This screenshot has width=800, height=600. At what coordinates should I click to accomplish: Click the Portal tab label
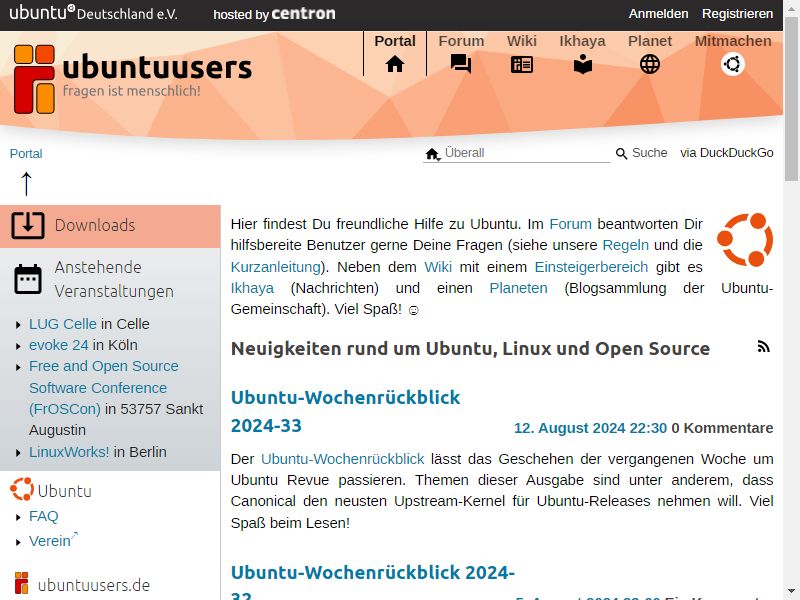pos(395,41)
